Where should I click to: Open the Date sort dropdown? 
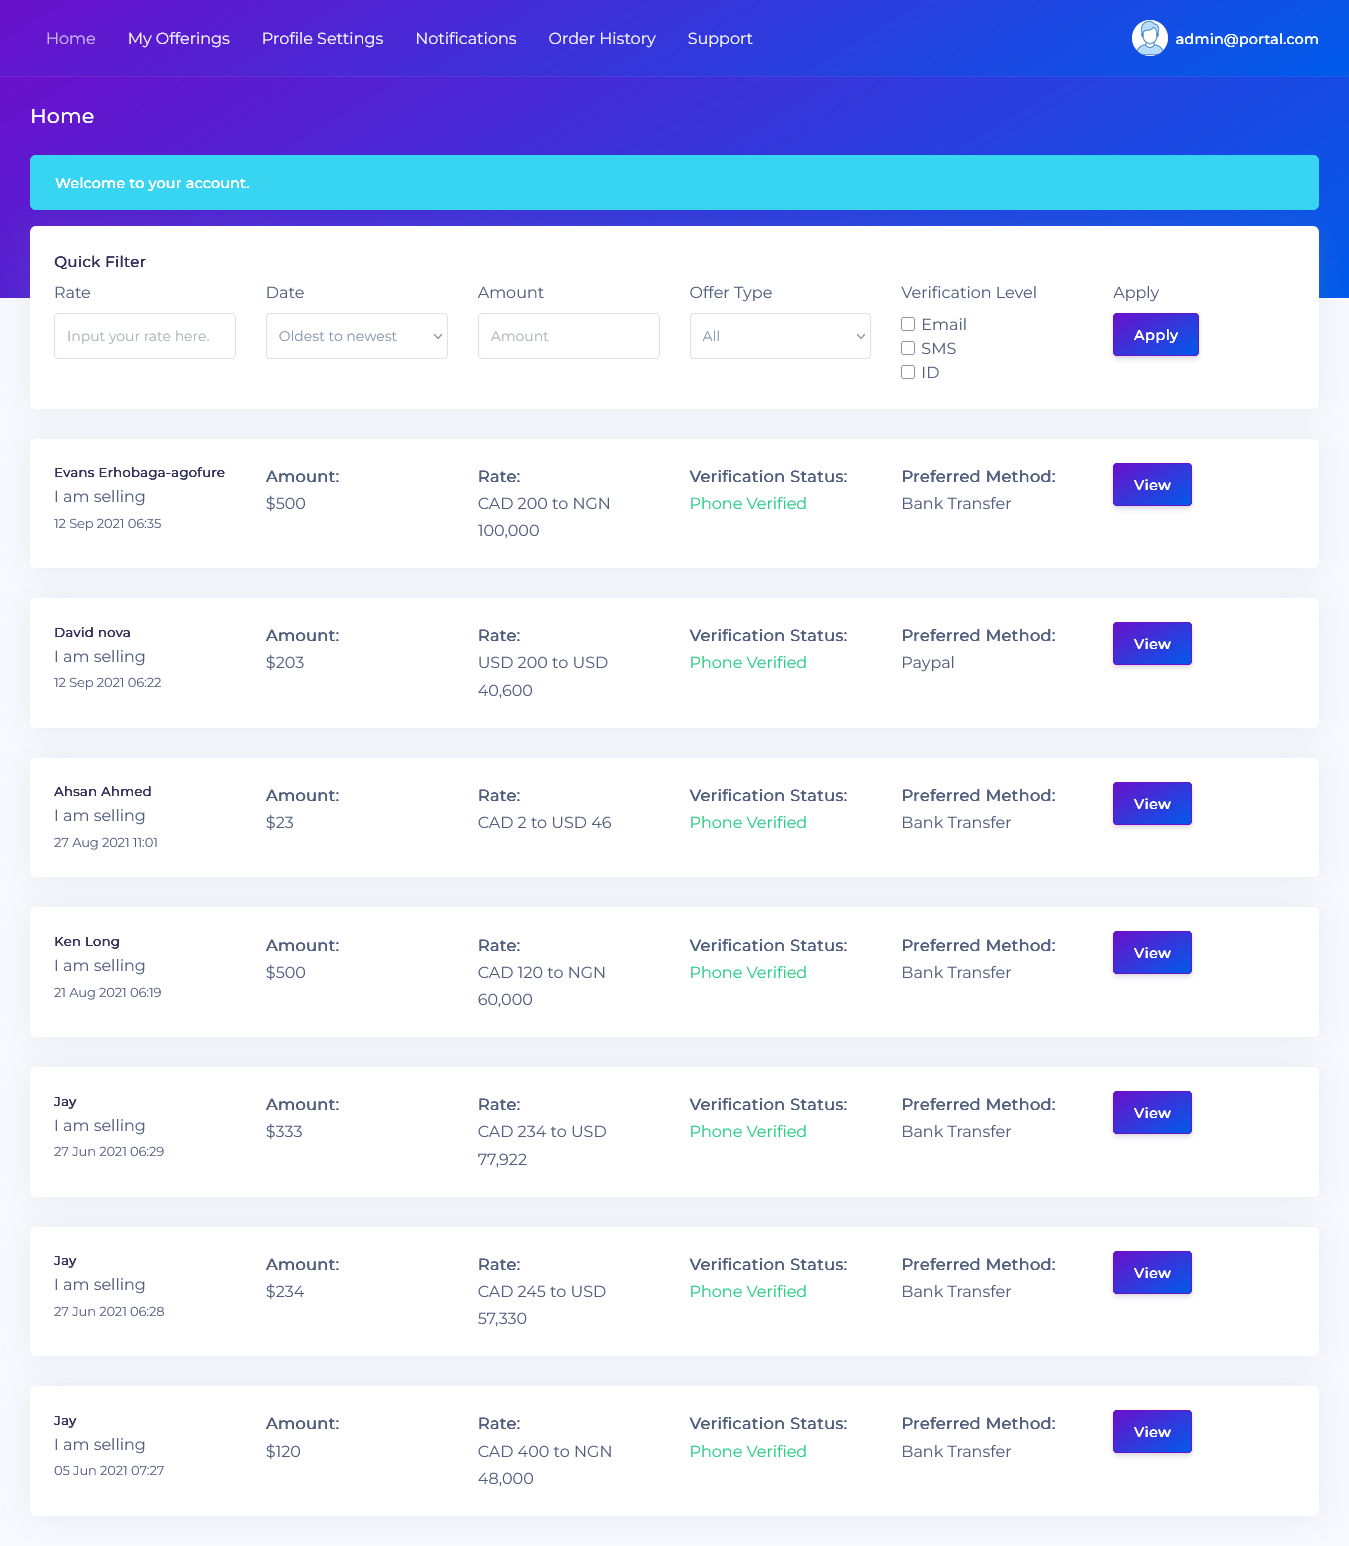coord(356,336)
